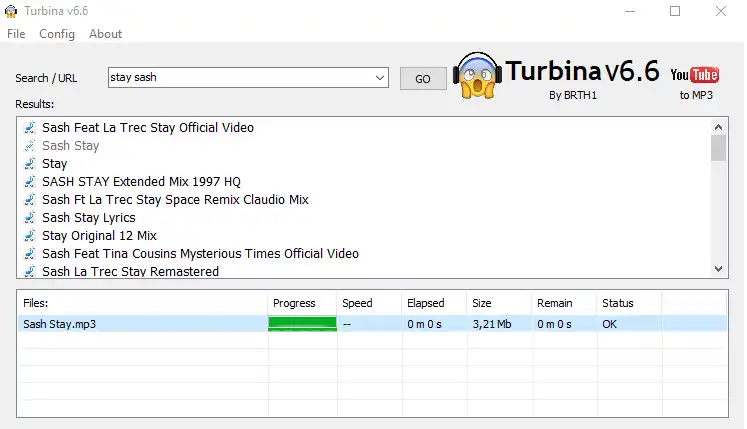747x429 pixels.
Task: Select result Sash Feat La Trec Stay Official Video
Action: point(148,128)
